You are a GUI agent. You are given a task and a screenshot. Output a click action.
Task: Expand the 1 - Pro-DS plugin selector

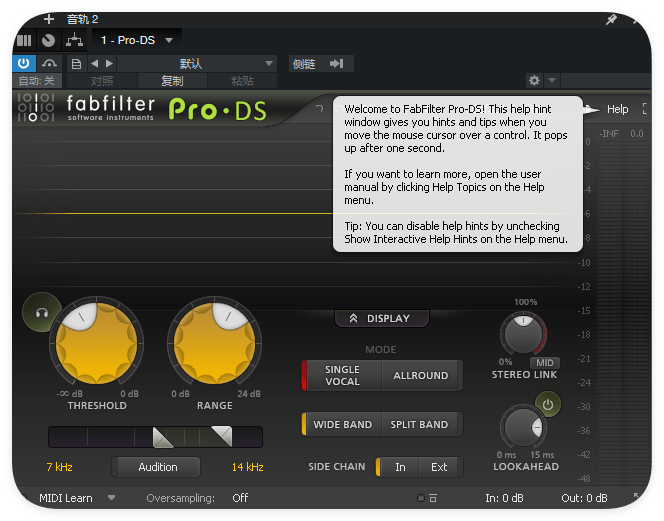point(137,40)
